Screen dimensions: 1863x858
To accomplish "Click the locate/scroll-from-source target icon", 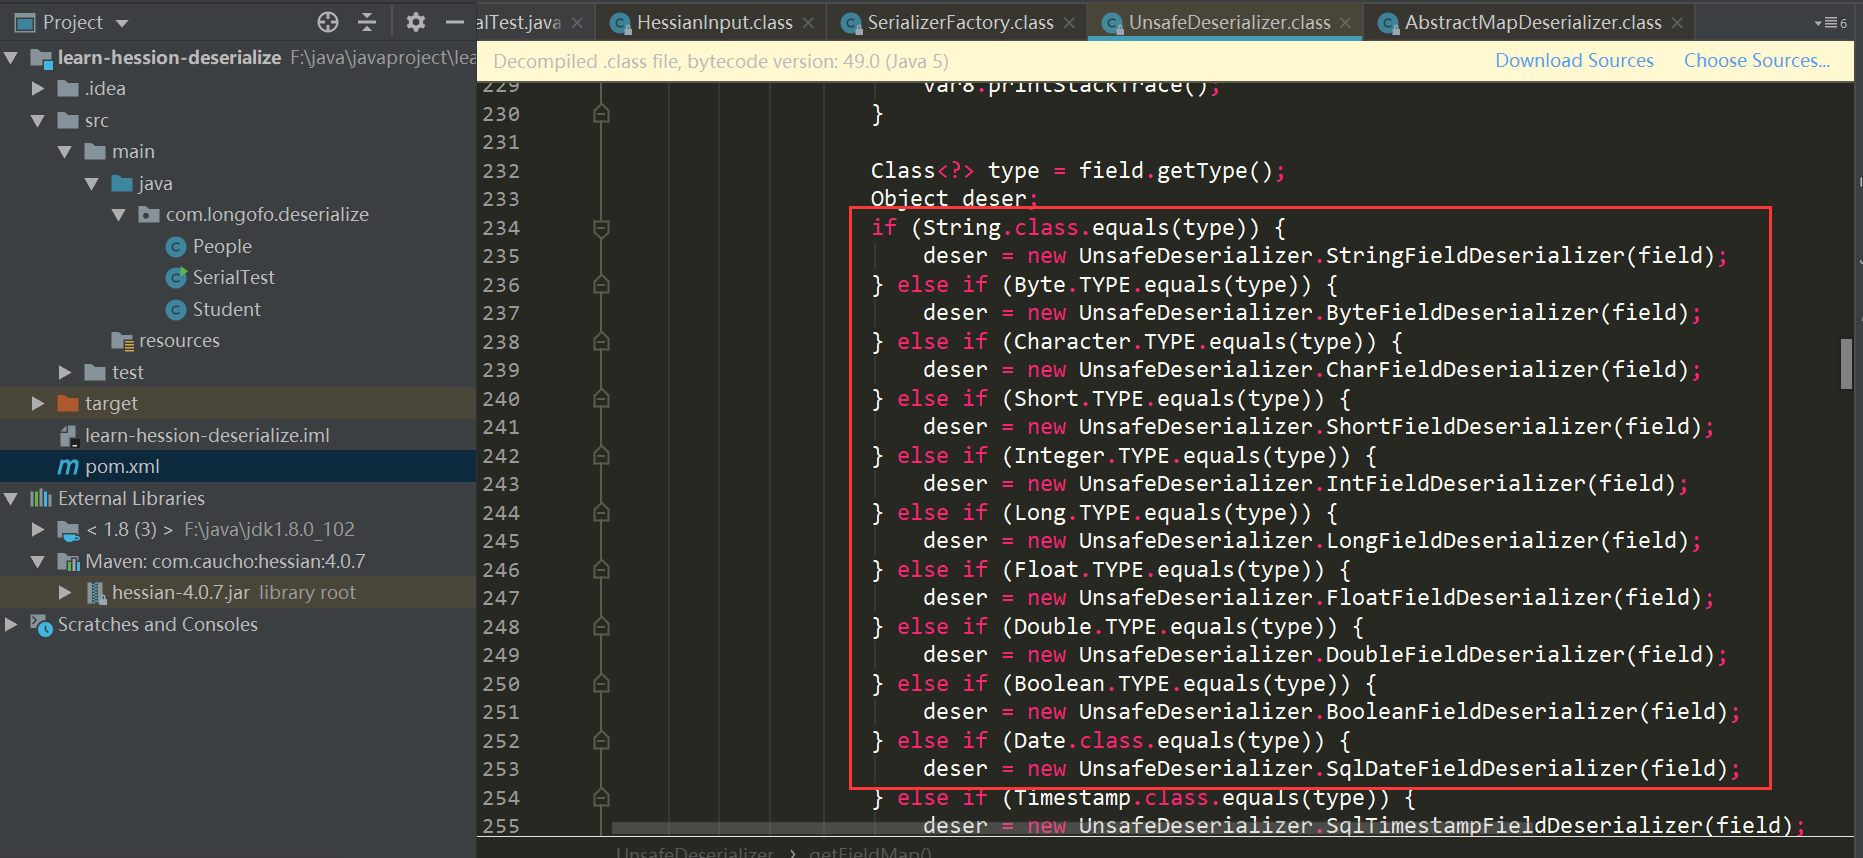I will pos(328,22).
